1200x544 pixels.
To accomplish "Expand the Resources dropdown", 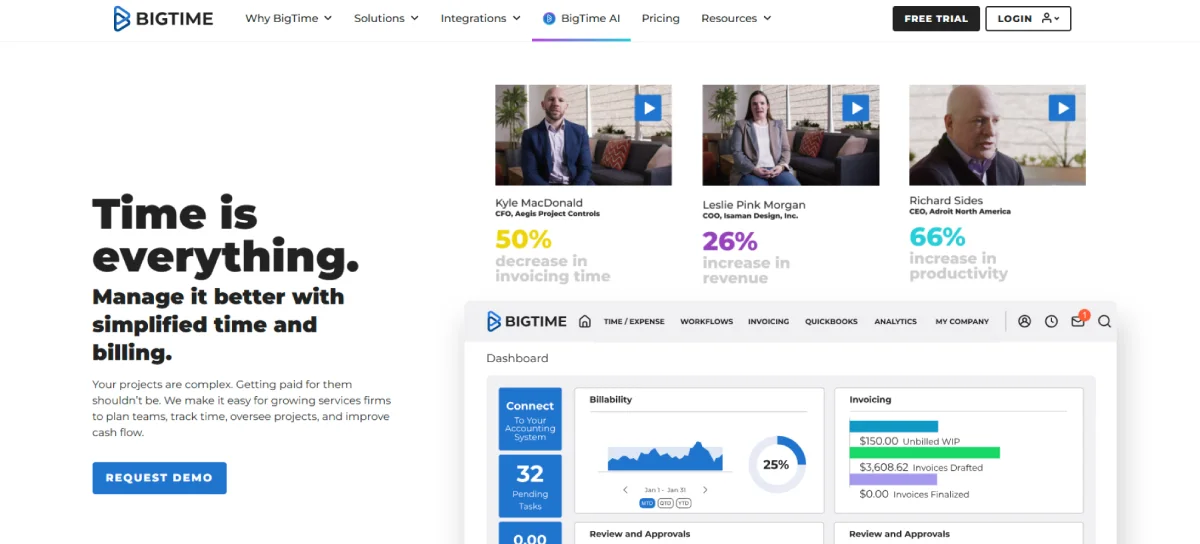I will tap(736, 18).
